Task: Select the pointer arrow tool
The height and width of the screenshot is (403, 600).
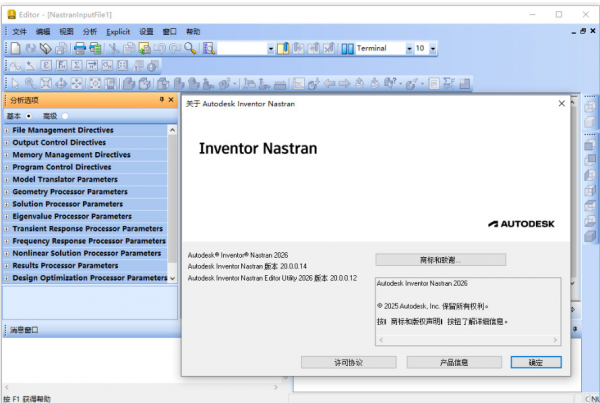Action: click(15, 83)
